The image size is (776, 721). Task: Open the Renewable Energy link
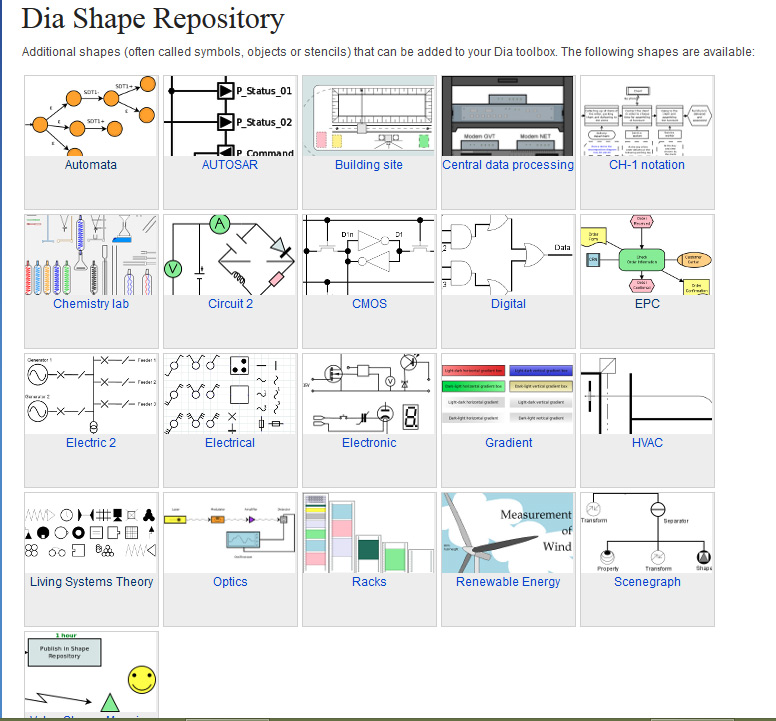[x=508, y=582]
